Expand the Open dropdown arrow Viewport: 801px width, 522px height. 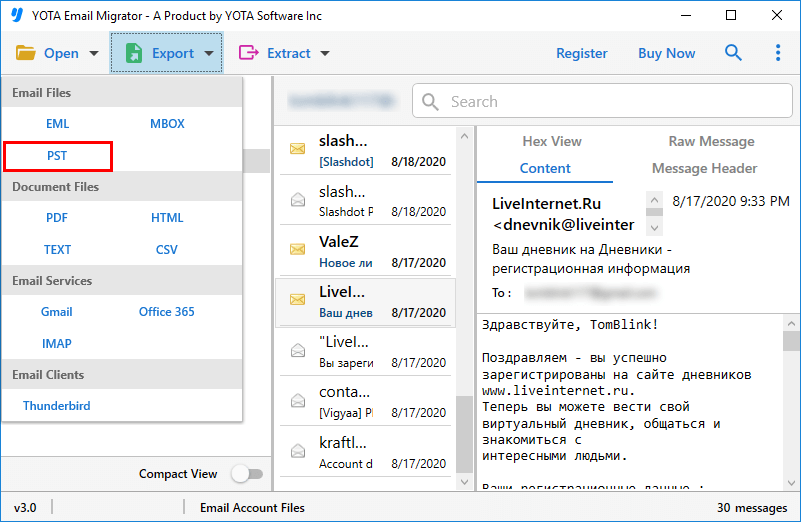[x=94, y=53]
